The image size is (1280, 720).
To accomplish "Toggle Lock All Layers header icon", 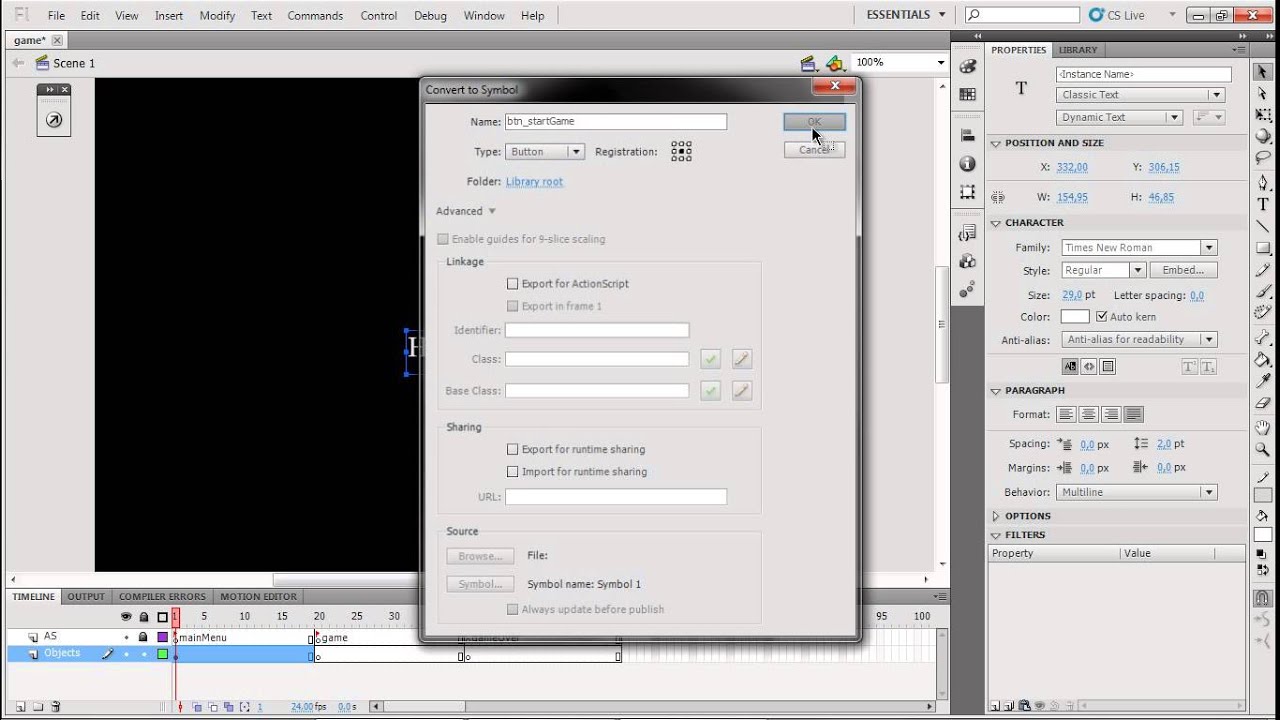I will (x=143, y=617).
